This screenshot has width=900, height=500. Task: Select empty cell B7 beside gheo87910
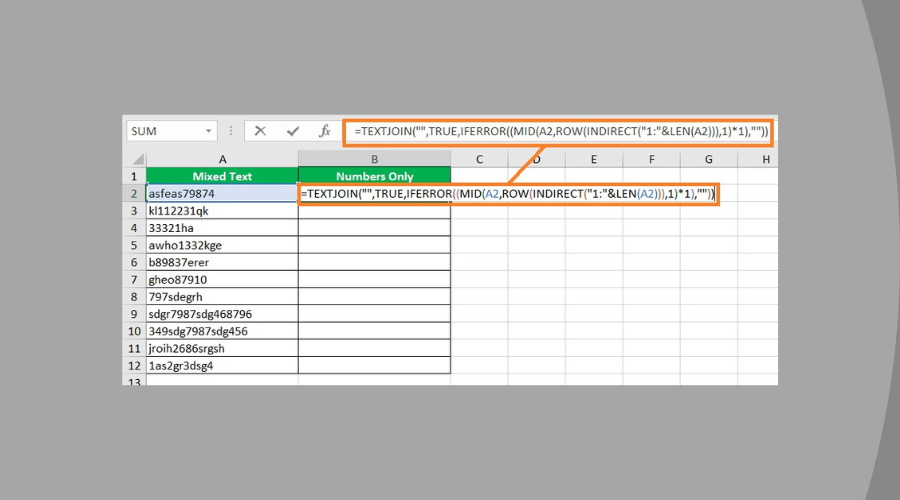374,280
